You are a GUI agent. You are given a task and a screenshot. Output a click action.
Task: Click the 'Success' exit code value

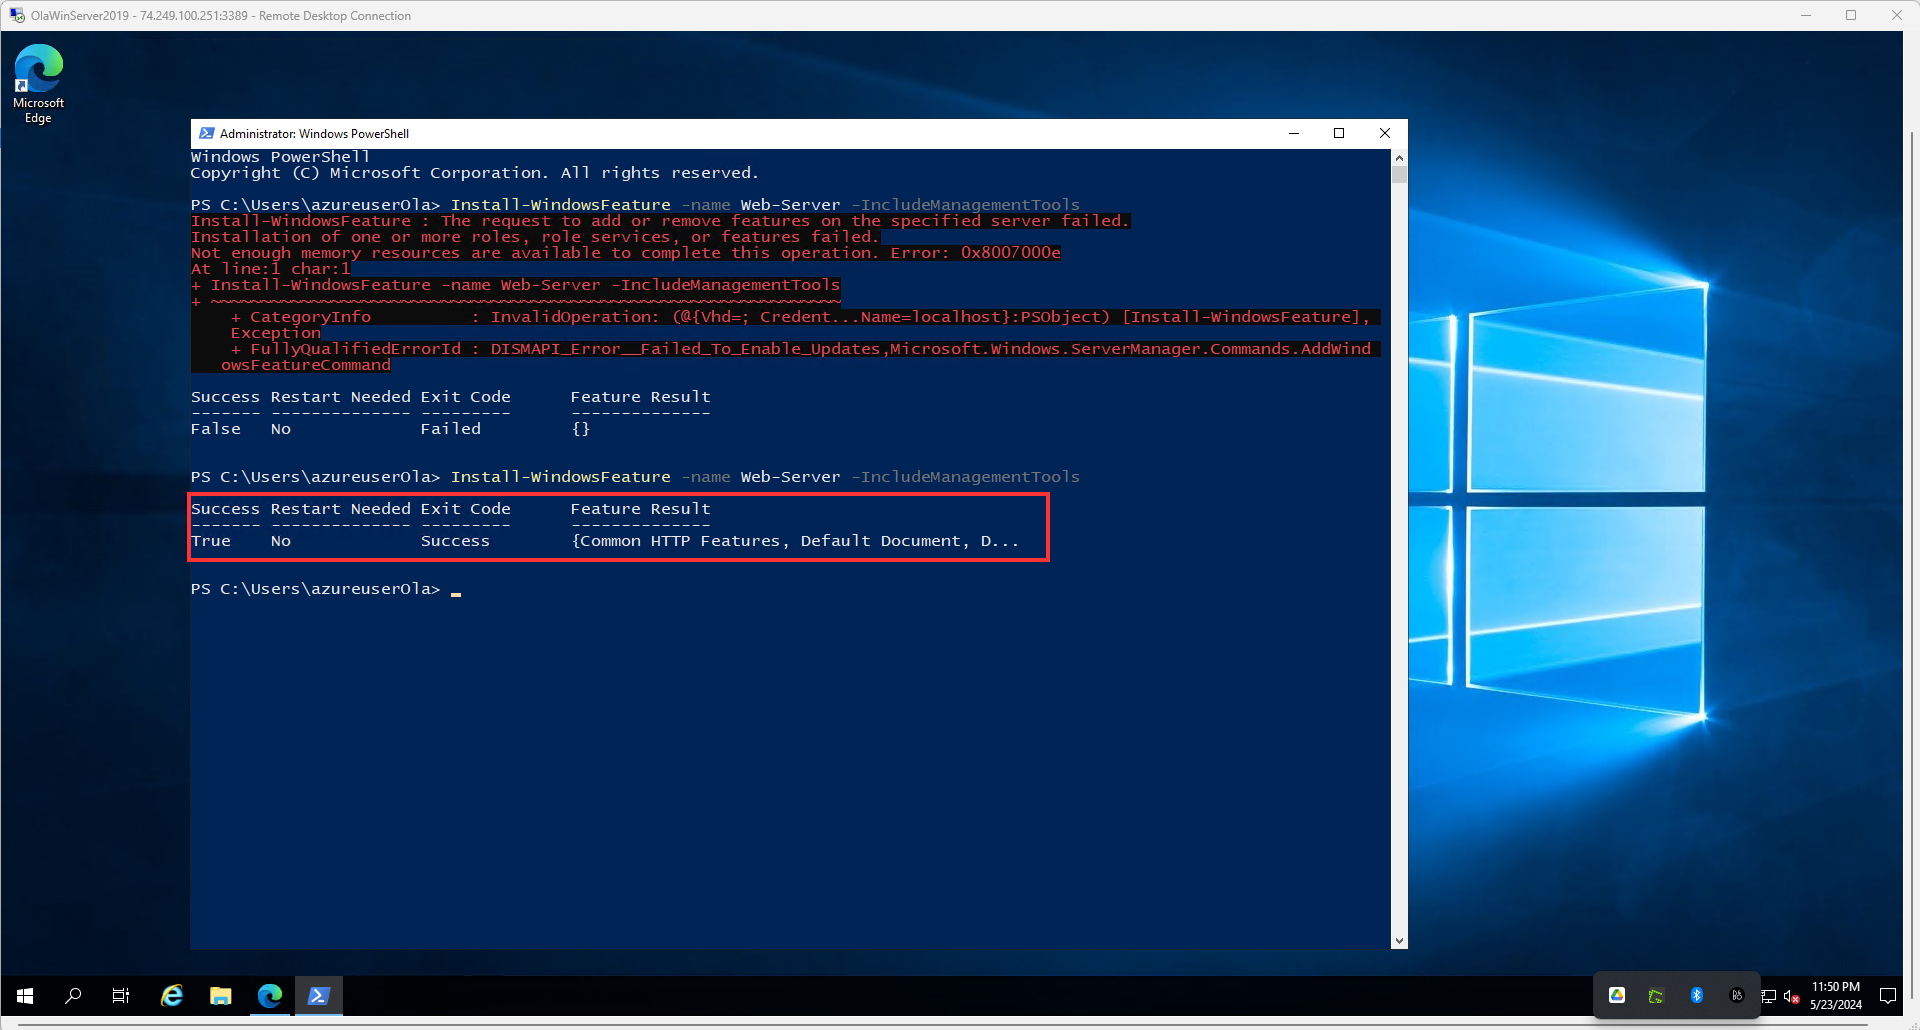[455, 541]
